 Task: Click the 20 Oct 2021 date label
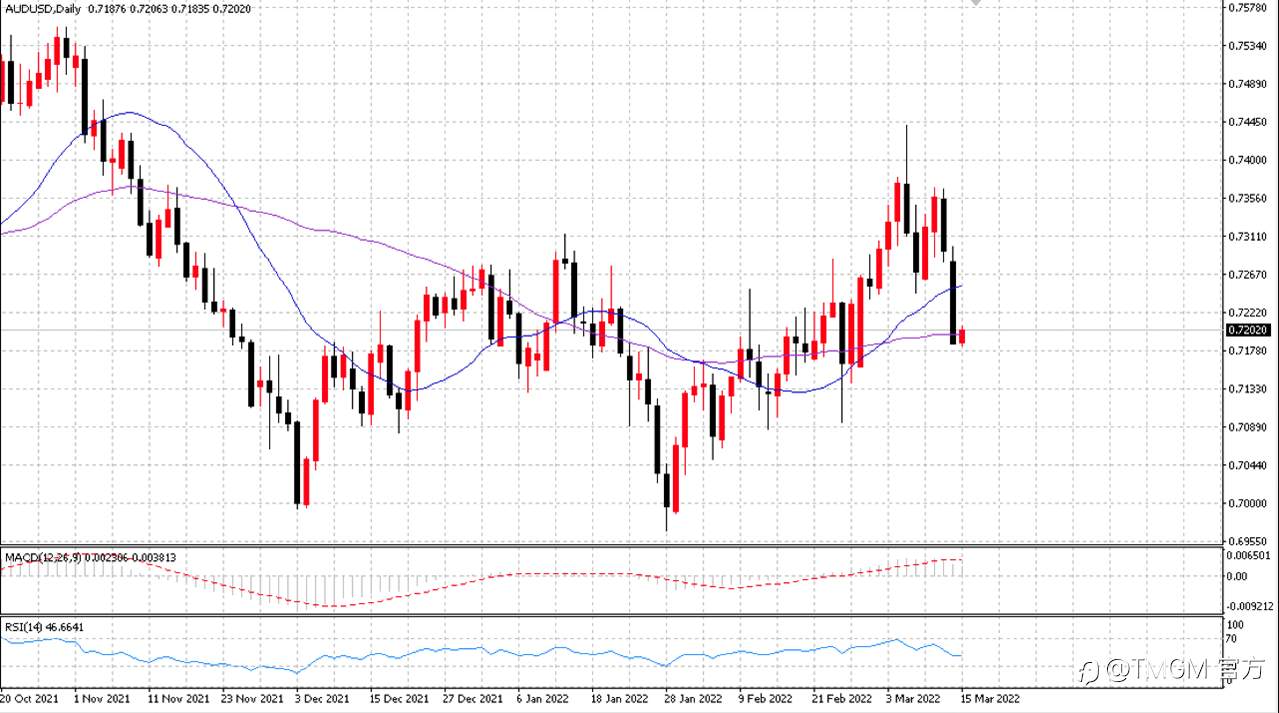[x=29, y=699]
